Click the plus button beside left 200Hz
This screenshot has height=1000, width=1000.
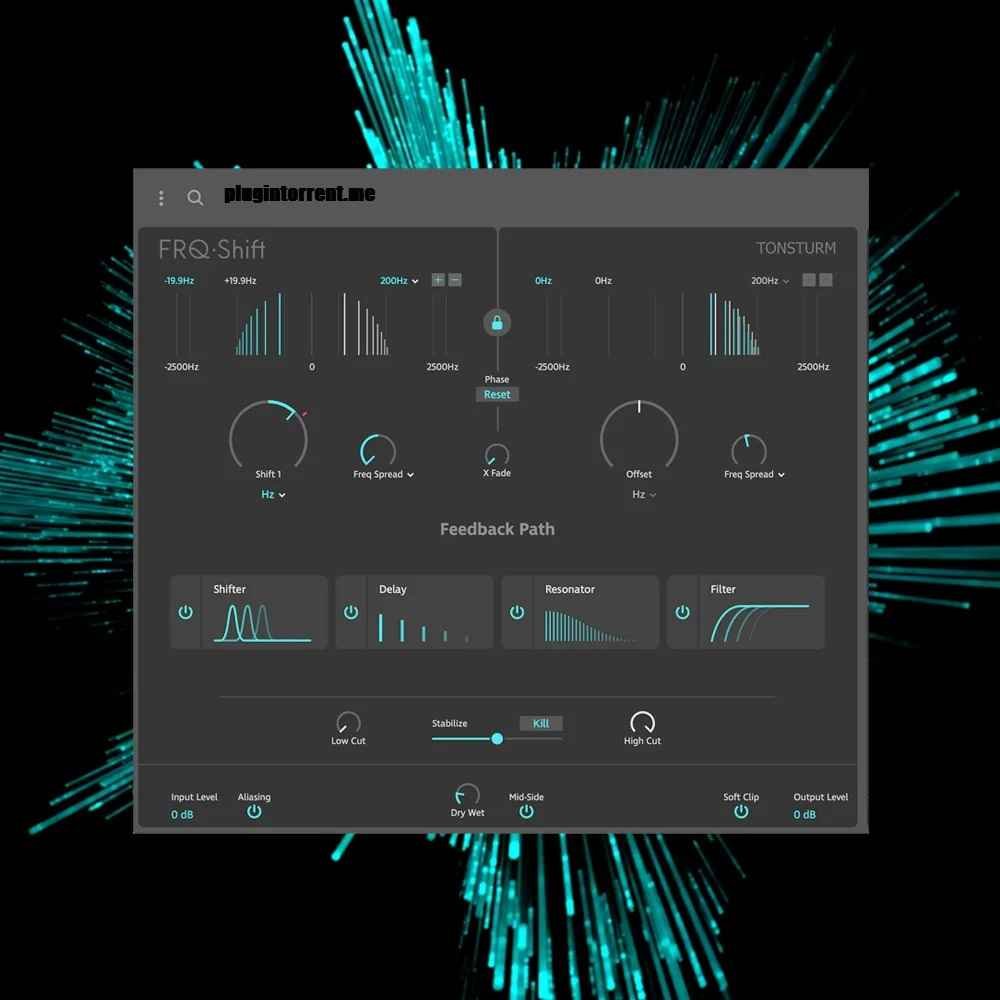tap(438, 280)
